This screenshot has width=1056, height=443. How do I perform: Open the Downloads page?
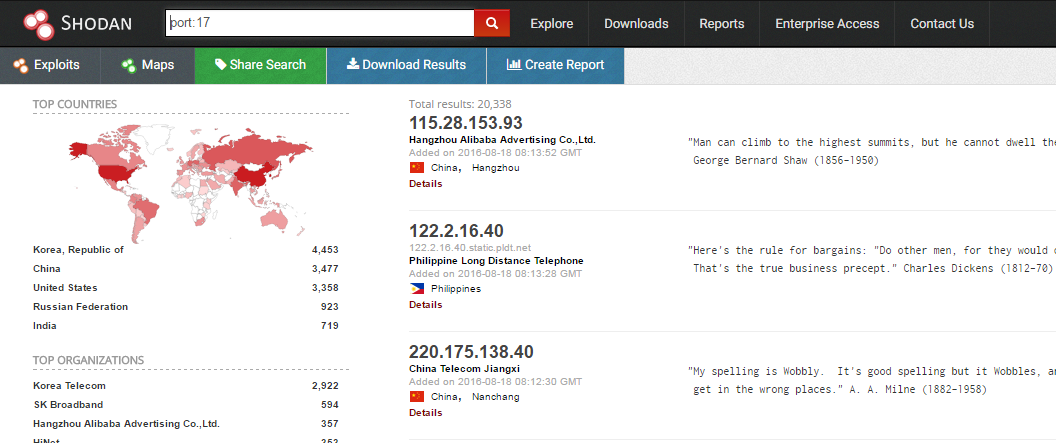pos(636,24)
